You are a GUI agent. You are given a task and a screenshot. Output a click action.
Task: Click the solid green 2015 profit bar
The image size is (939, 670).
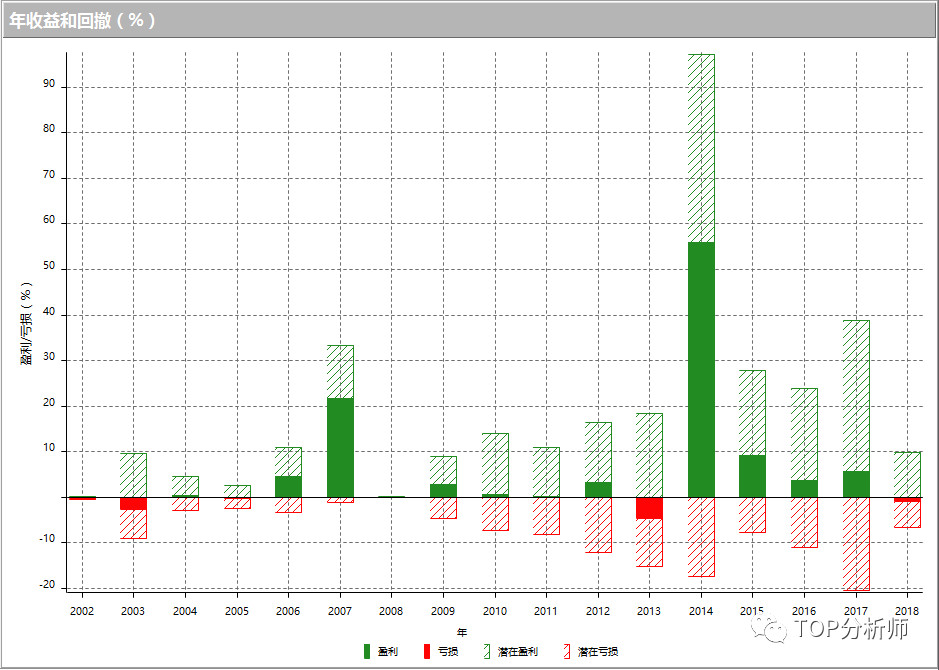coord(752,476)
